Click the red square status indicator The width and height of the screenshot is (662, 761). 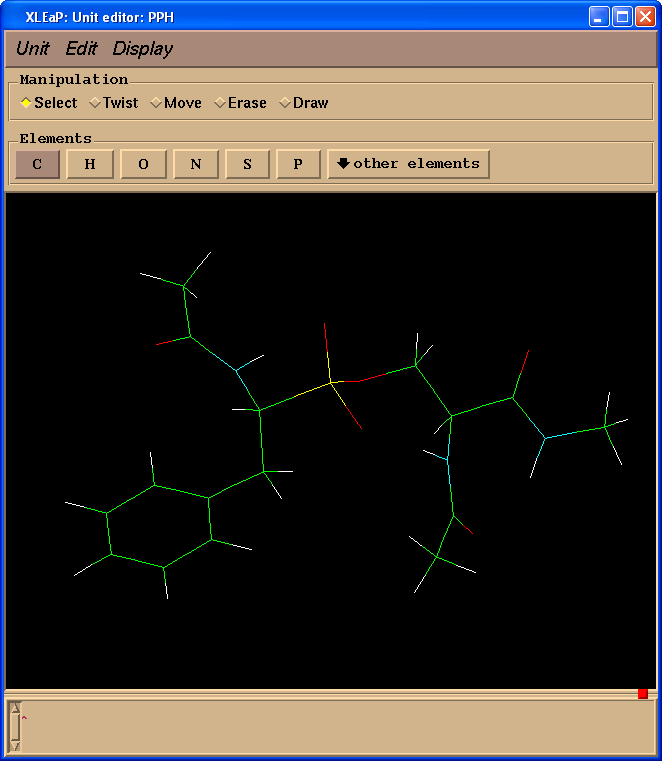click(643, 694)
